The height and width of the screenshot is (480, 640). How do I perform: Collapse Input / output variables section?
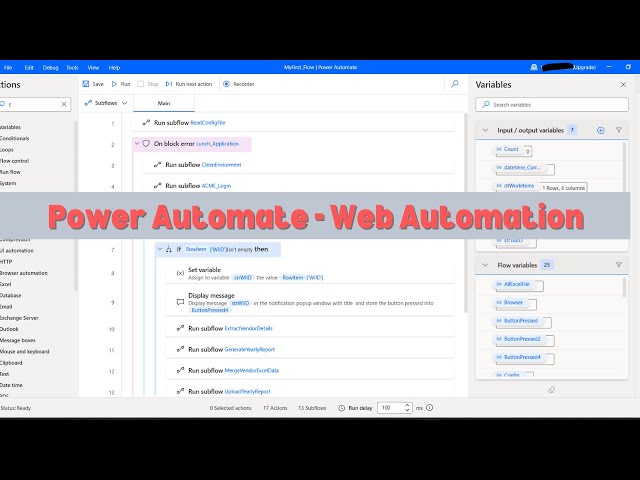[x=485, y=130]
